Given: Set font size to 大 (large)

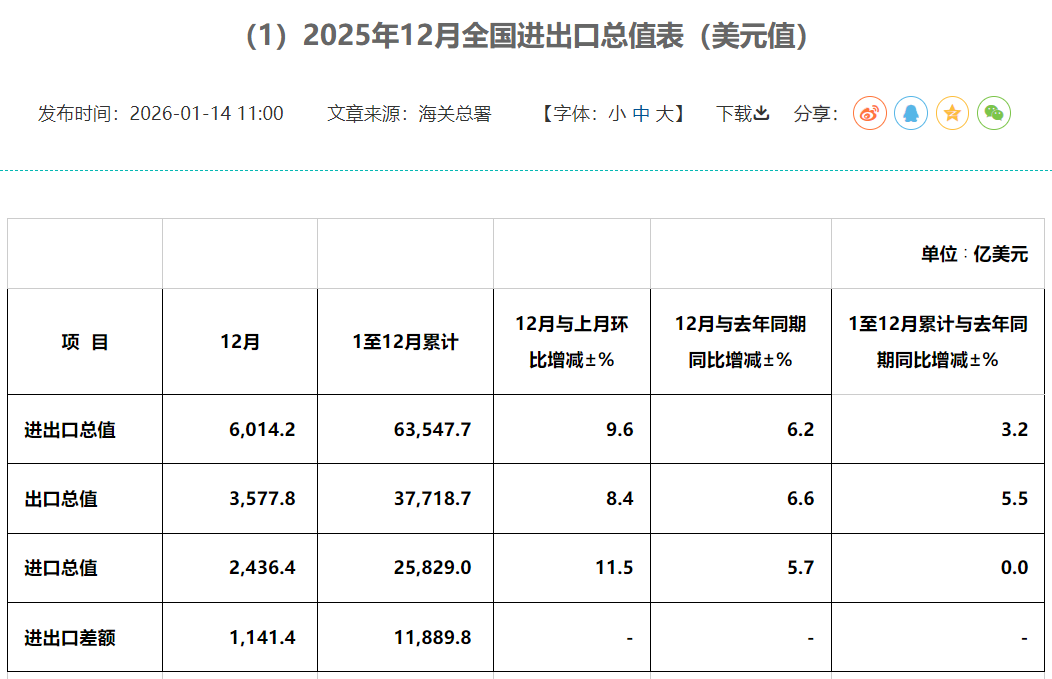Looking at the screenshot, I should [x=664, y=114].
